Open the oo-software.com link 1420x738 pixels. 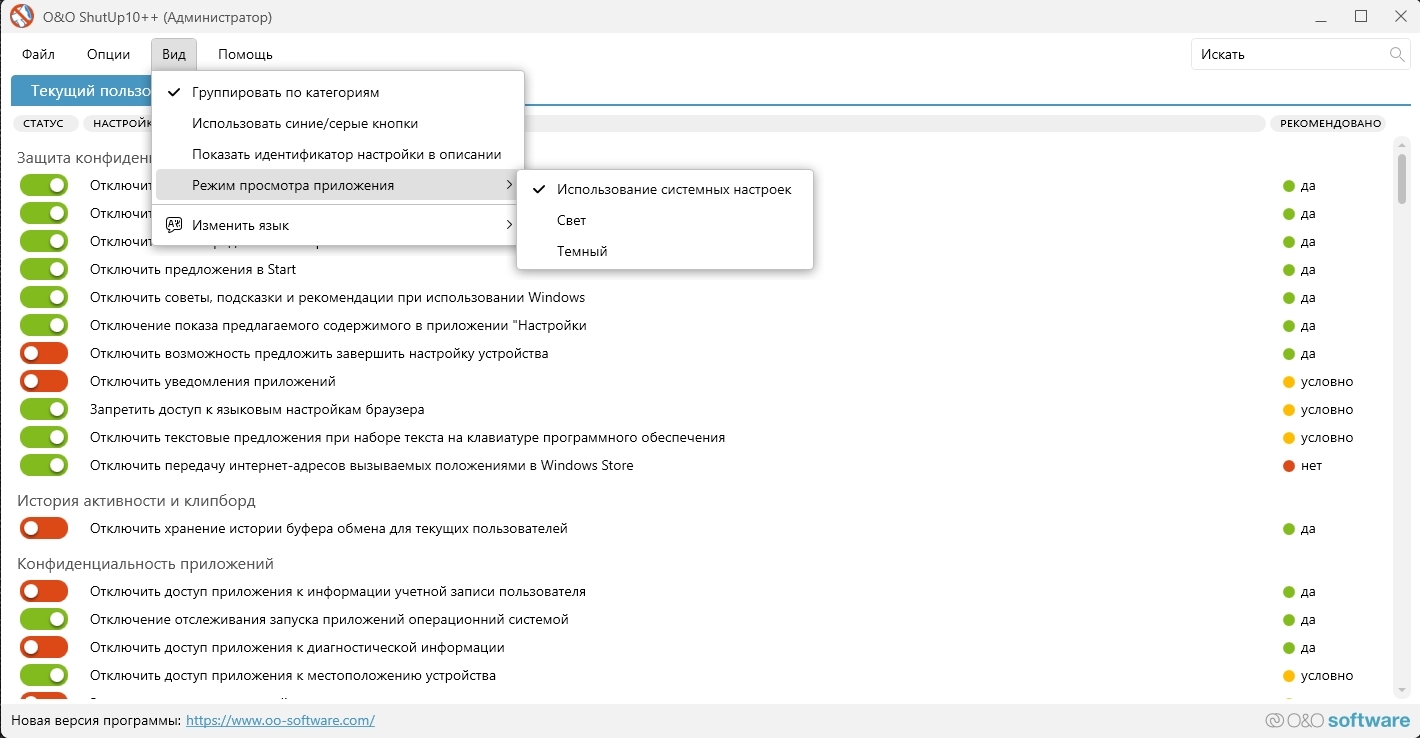[x=280, y=720]
